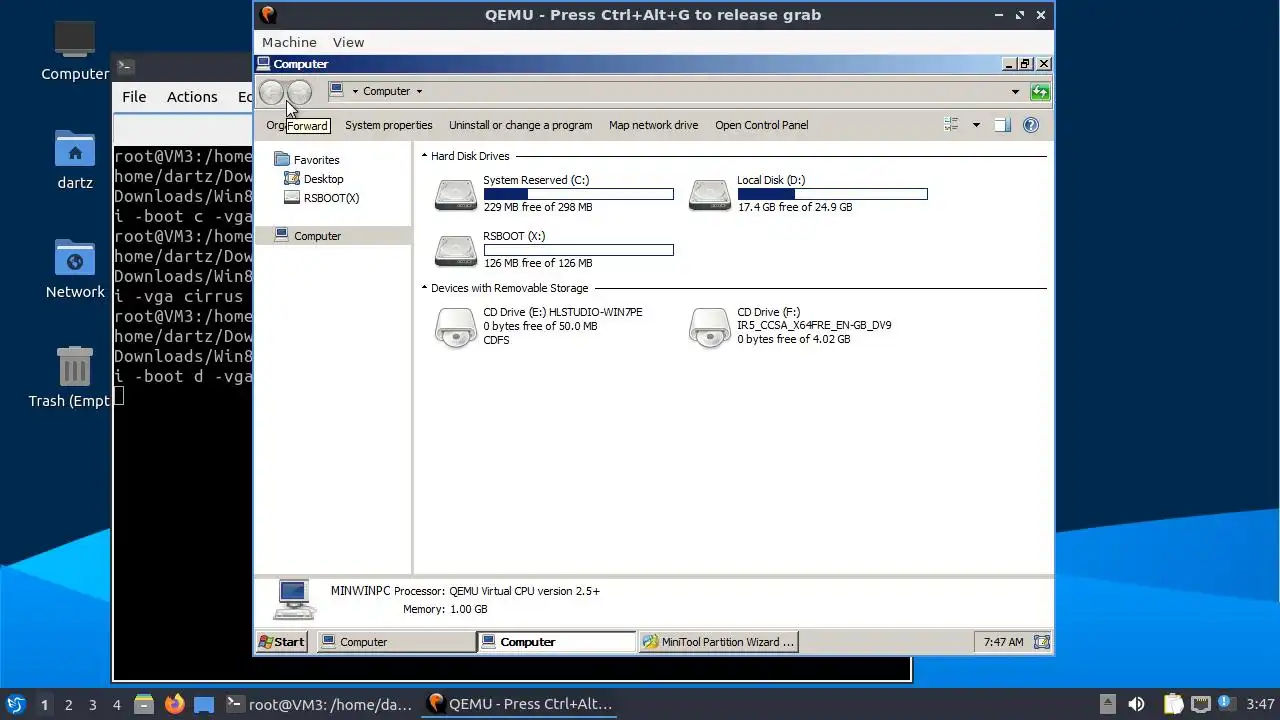Click the Favorites star folder icon
This screenshot has width=1280, height=720.
[282, 159]
